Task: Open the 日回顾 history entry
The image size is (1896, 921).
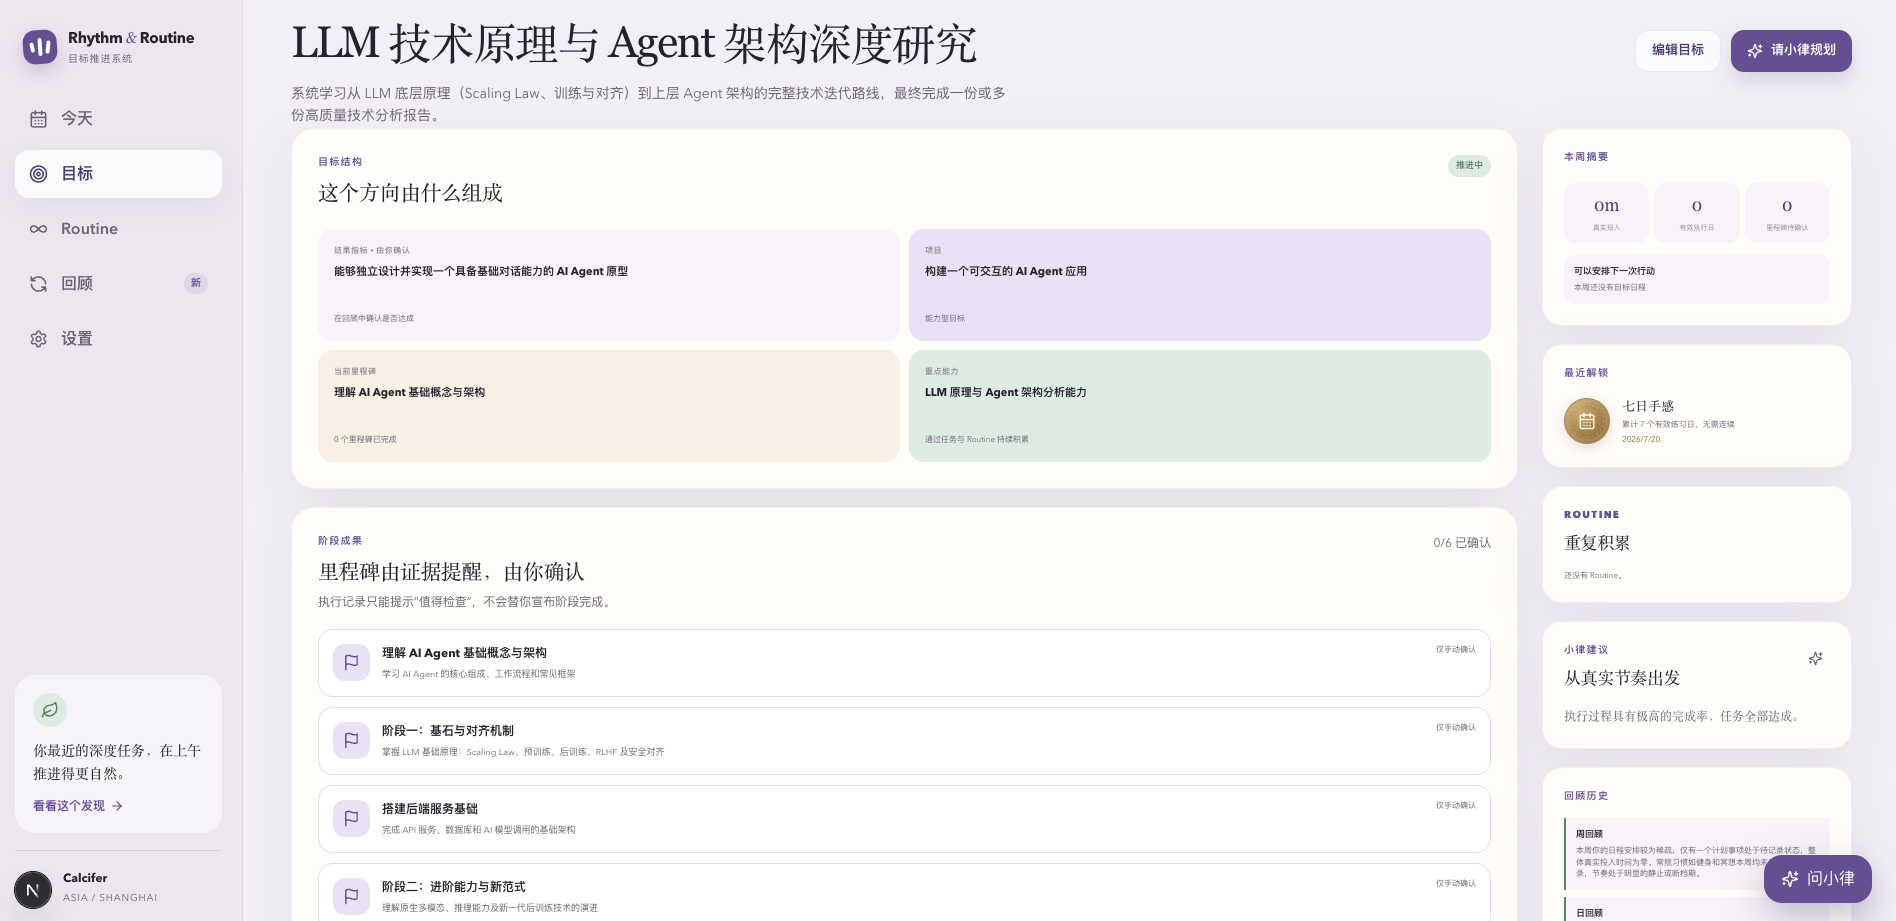Action: tap(1697, 911)
